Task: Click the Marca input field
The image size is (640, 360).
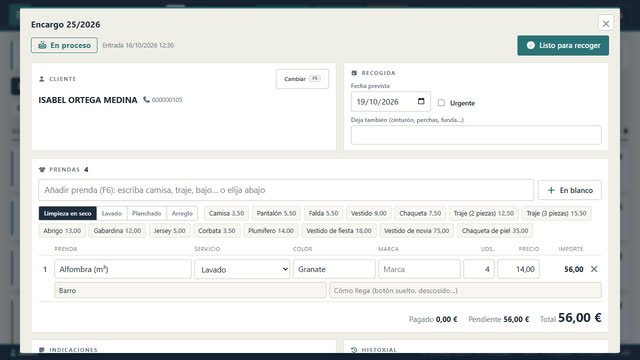Action: click(419, 269)
